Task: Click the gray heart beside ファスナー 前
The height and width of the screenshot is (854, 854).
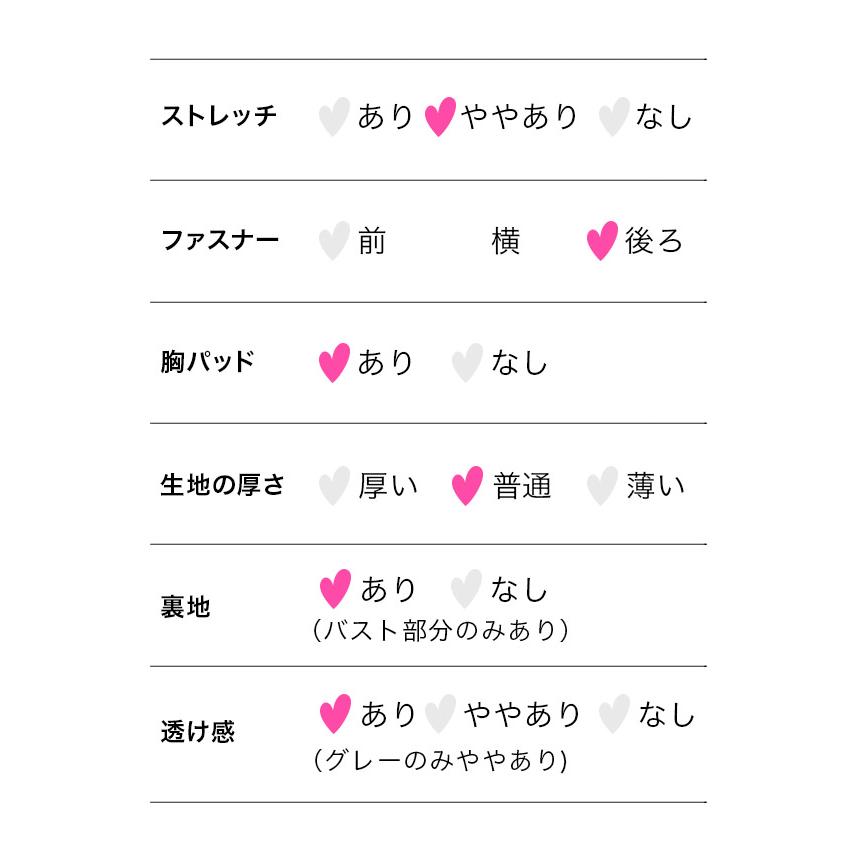Action: (x=333, y=241)
